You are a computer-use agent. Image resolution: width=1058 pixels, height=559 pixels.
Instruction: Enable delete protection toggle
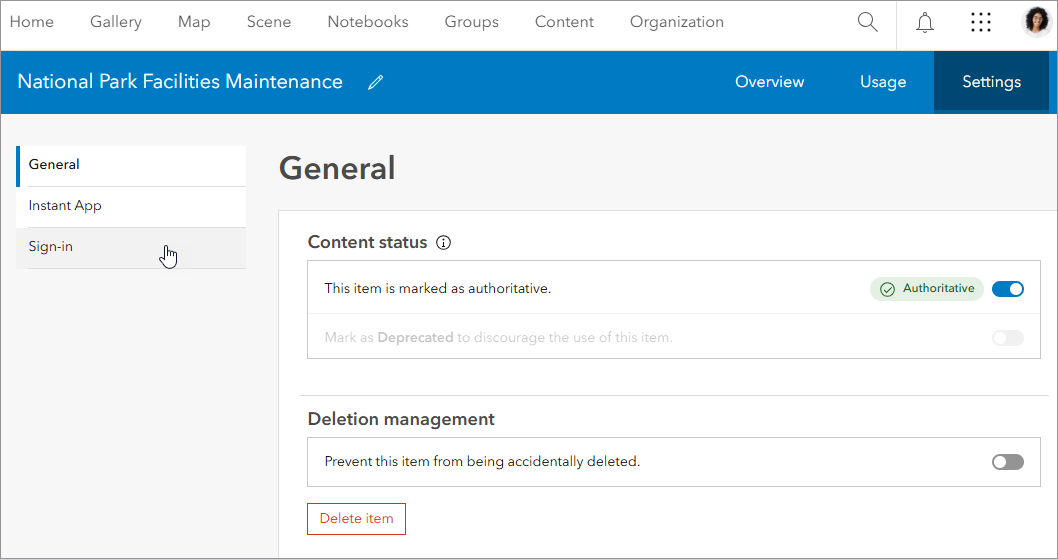pyautogui.click(x=1008, y=462)
